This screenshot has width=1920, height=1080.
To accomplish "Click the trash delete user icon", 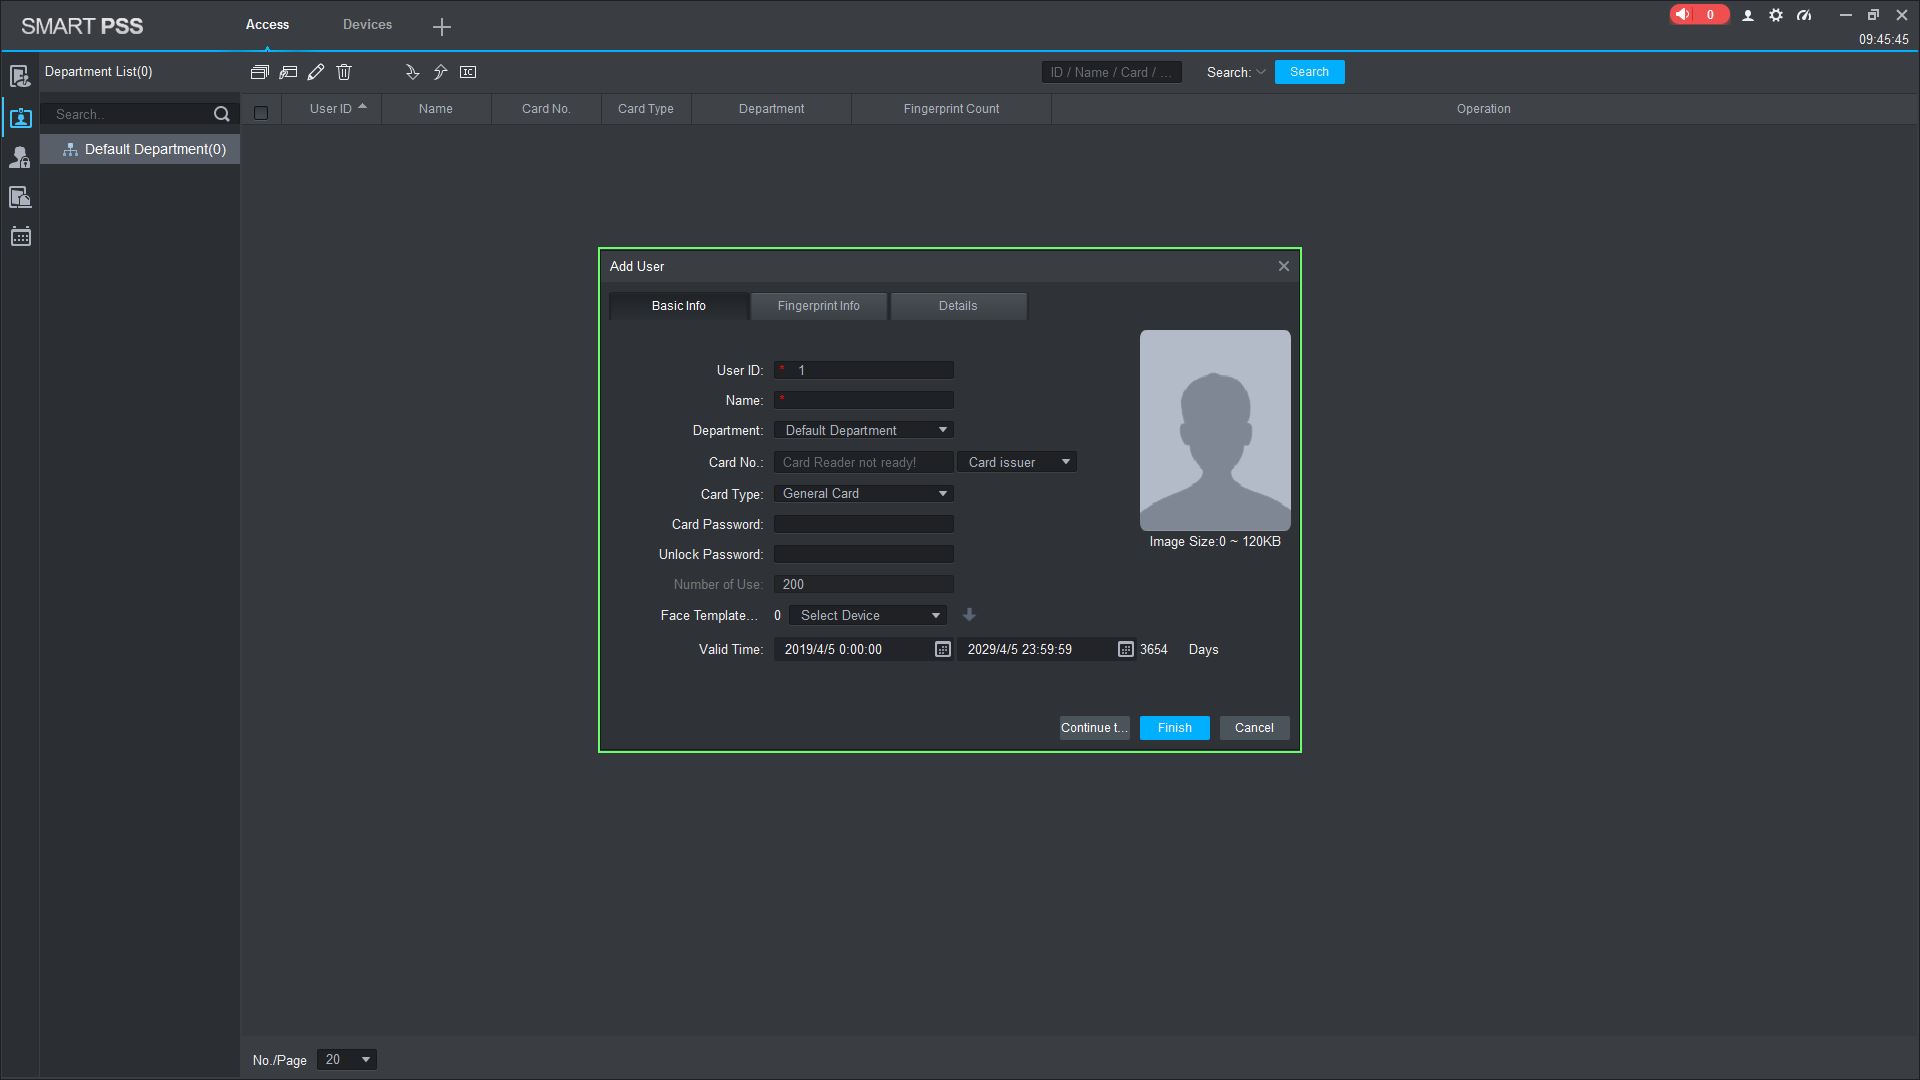I will pos(344,72).
